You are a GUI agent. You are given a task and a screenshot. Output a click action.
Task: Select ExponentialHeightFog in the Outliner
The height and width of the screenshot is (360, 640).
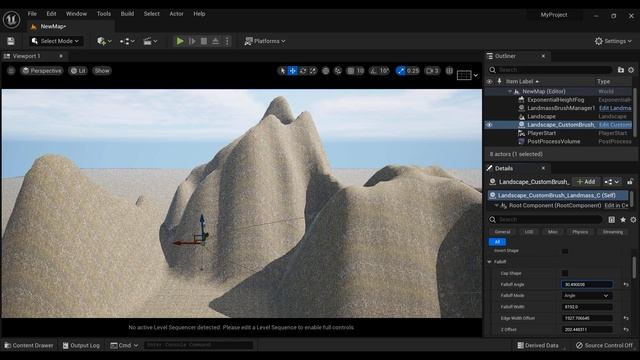tap(556, 100)
